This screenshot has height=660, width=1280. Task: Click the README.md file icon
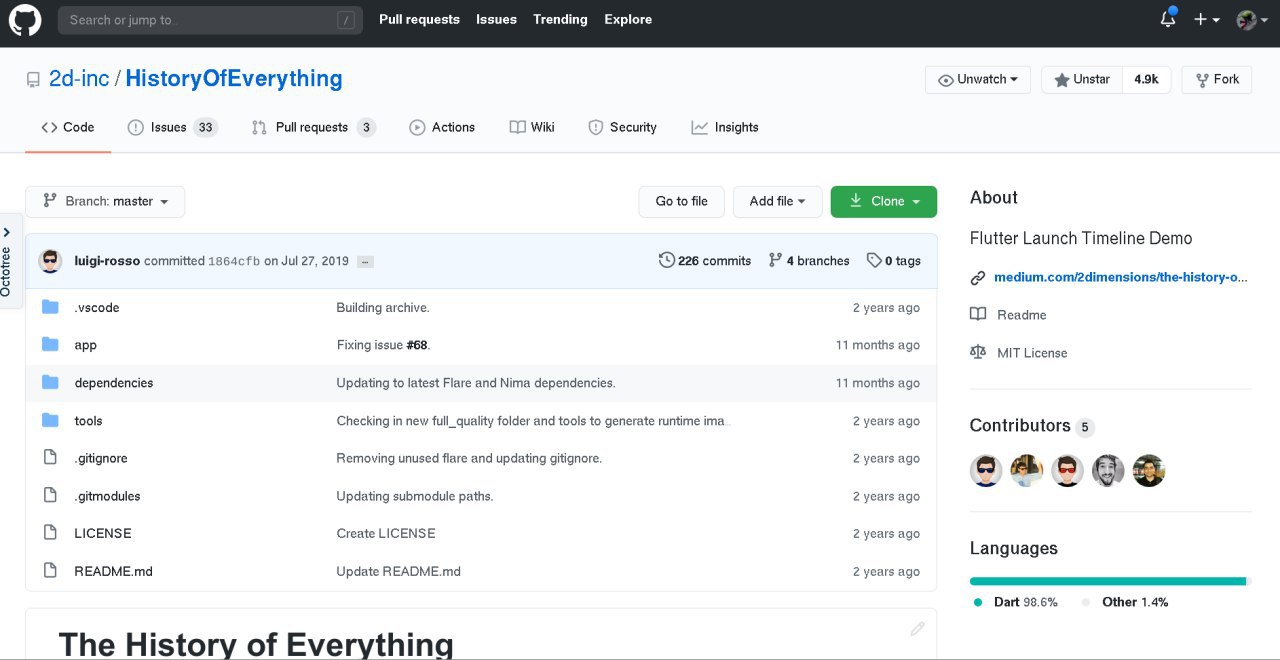pyautogui.click(x=50, y=570)
